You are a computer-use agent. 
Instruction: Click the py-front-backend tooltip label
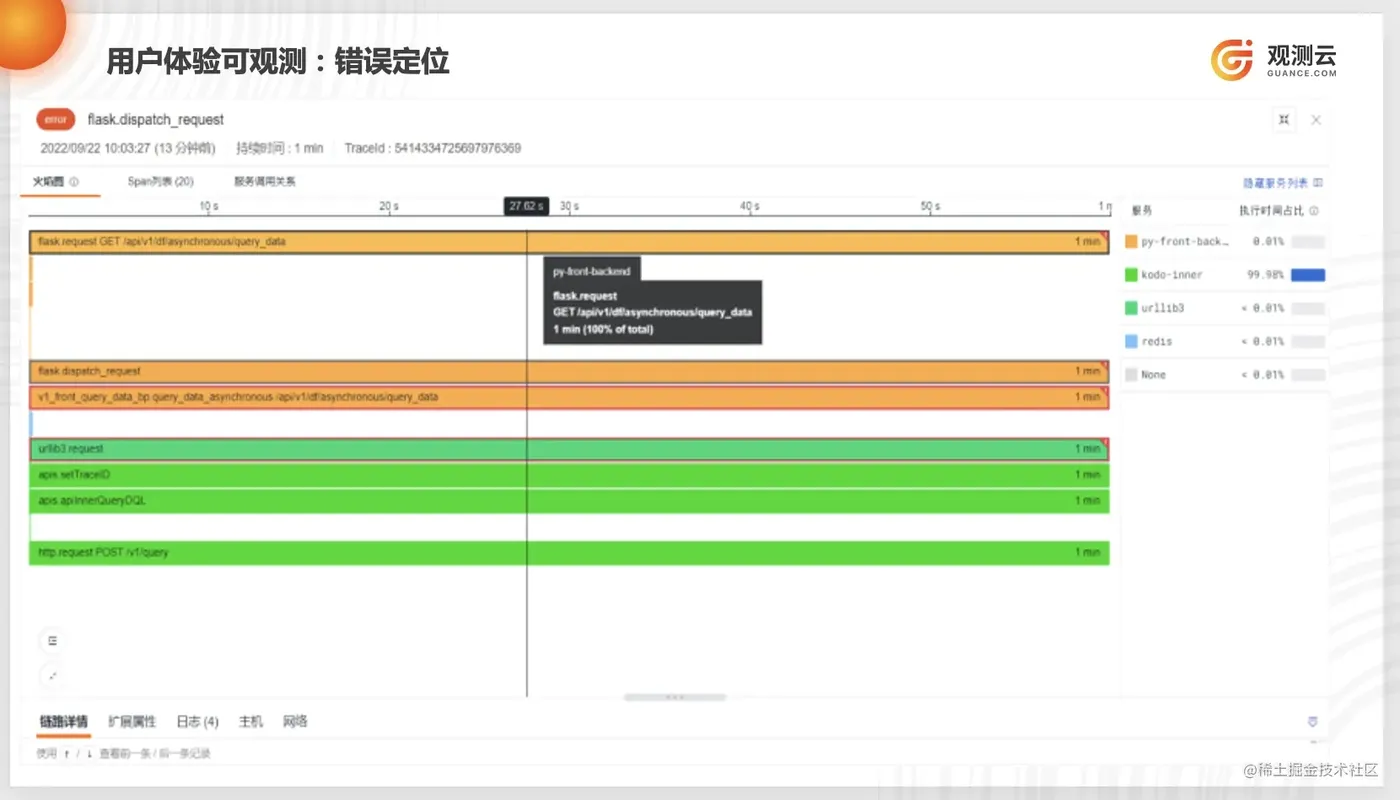click(x=592, y=271)
